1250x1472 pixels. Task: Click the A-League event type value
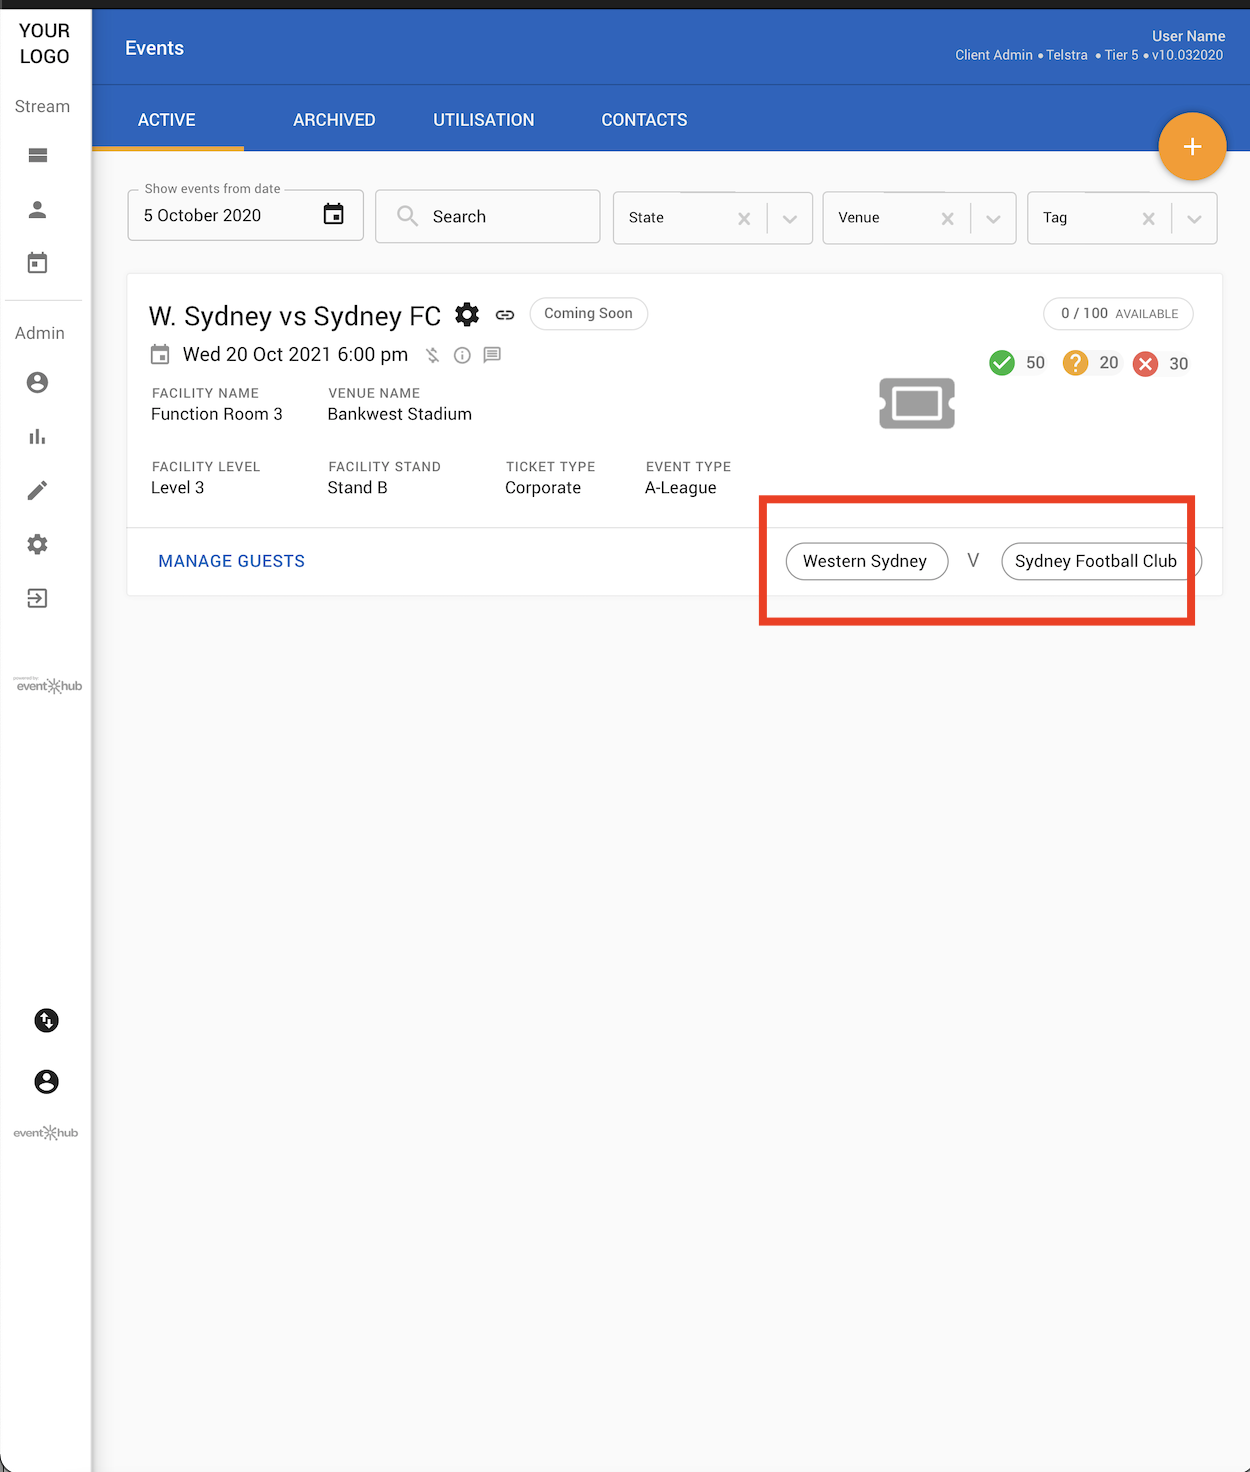681,488
